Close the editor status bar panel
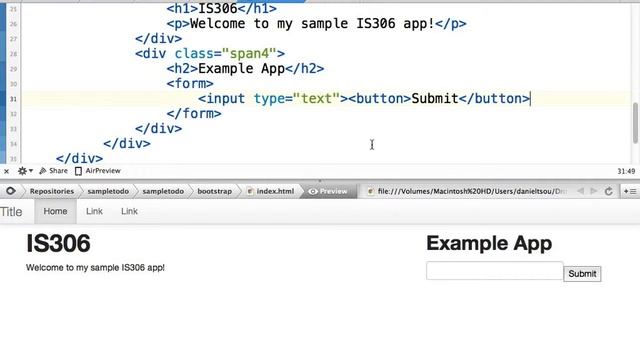The image size is (640, 360). point(6,171)
